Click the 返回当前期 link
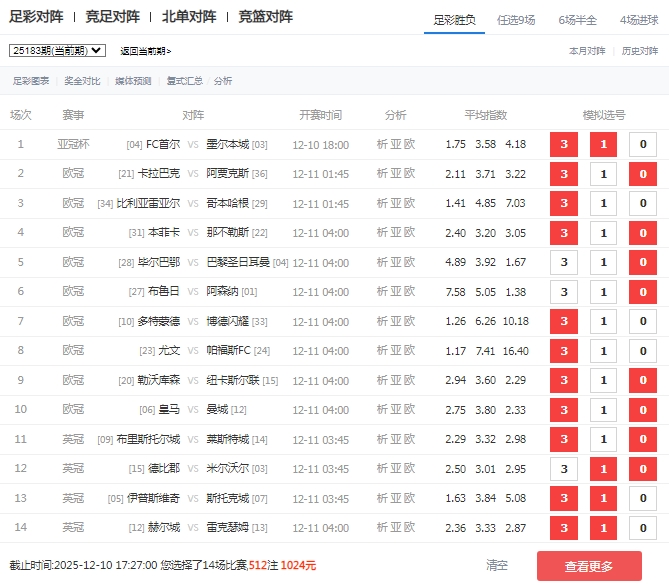Viewport: 669px width, 585px height. coord(145,51)
